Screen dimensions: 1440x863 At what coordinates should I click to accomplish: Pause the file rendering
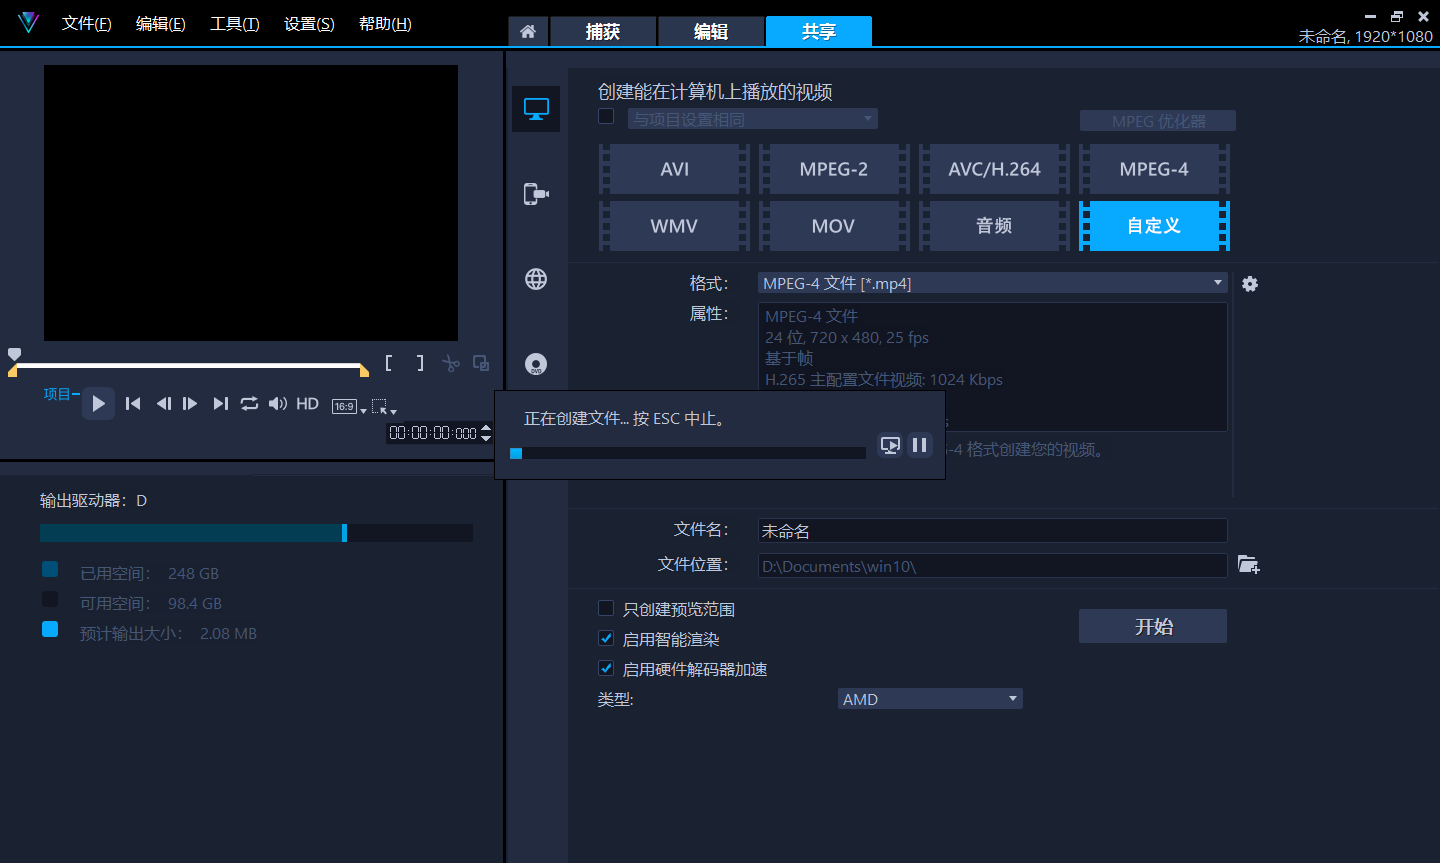coord(920,445)
